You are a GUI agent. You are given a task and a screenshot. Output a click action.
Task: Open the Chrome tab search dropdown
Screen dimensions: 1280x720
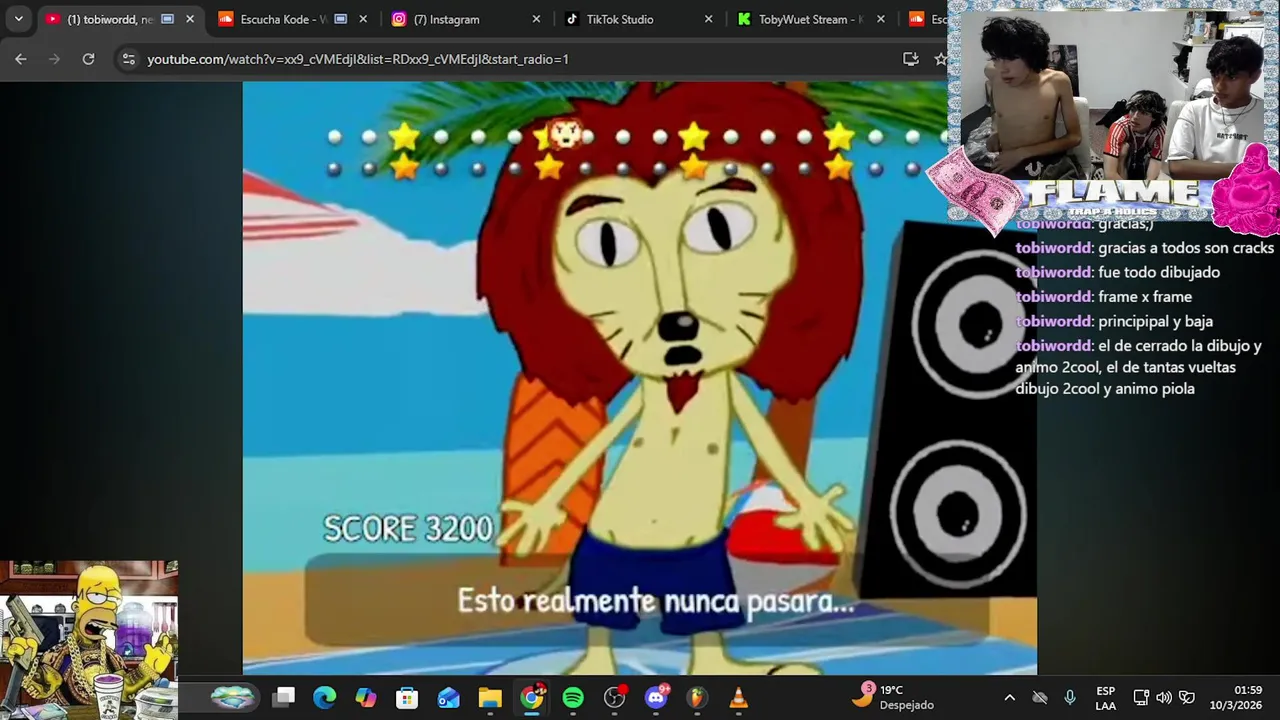click(18, 19)
